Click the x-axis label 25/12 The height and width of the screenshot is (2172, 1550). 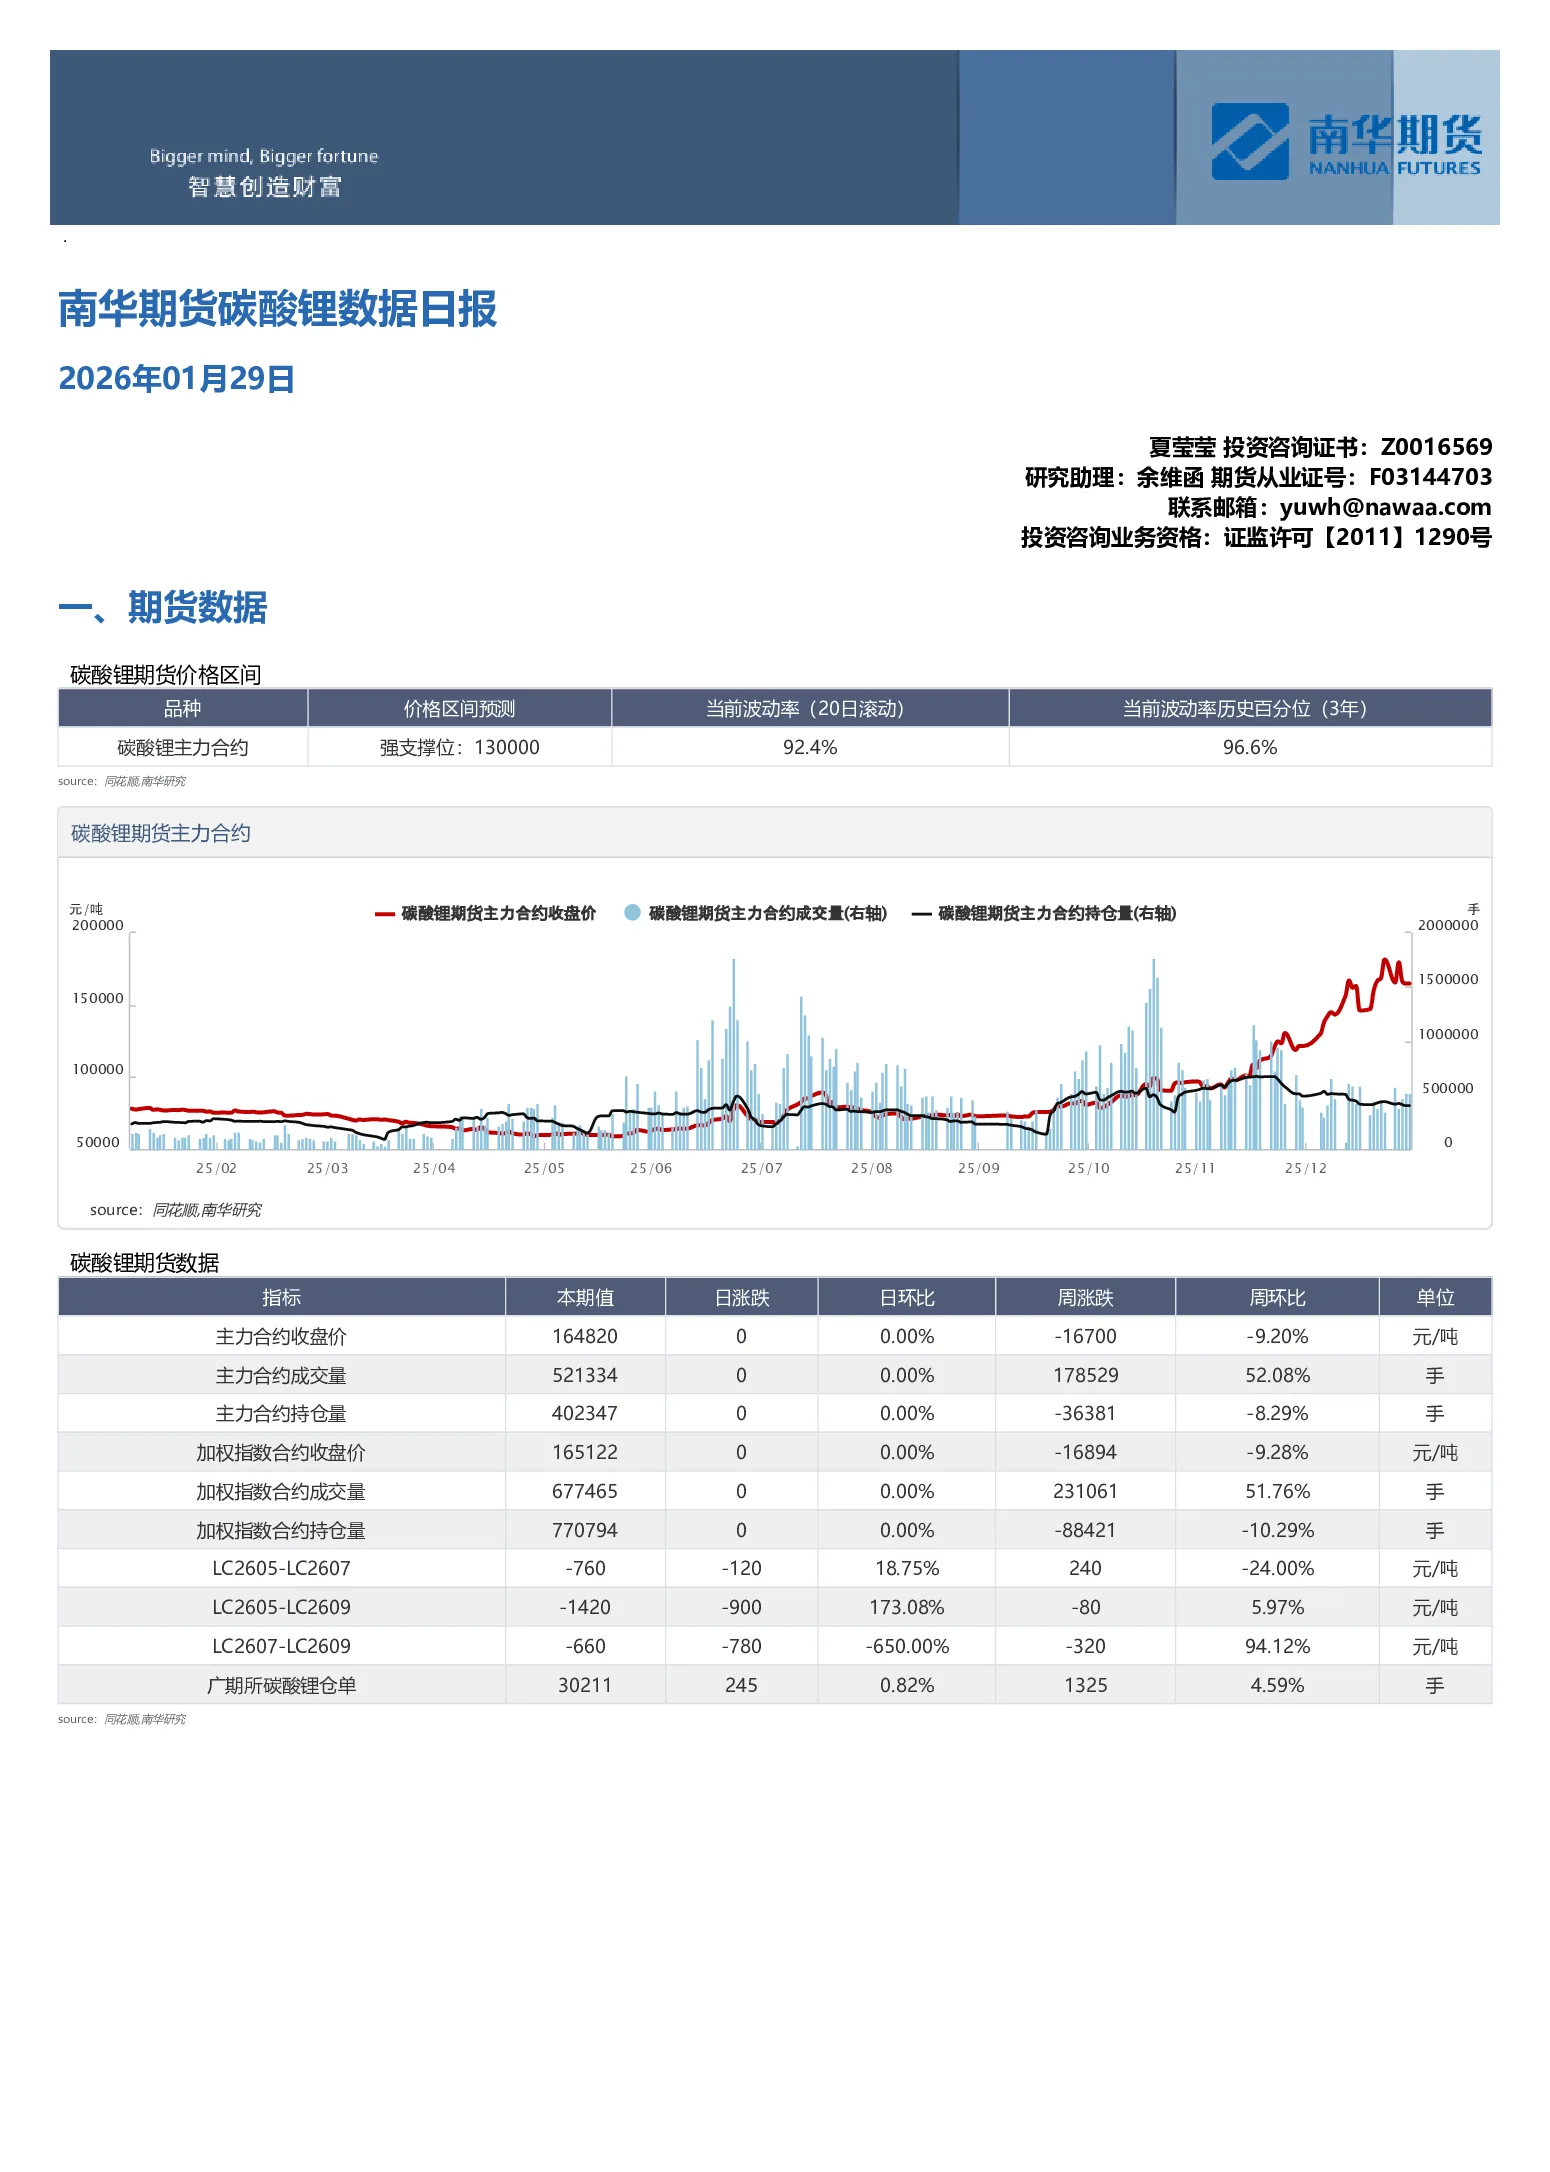pos(1306,1169)
